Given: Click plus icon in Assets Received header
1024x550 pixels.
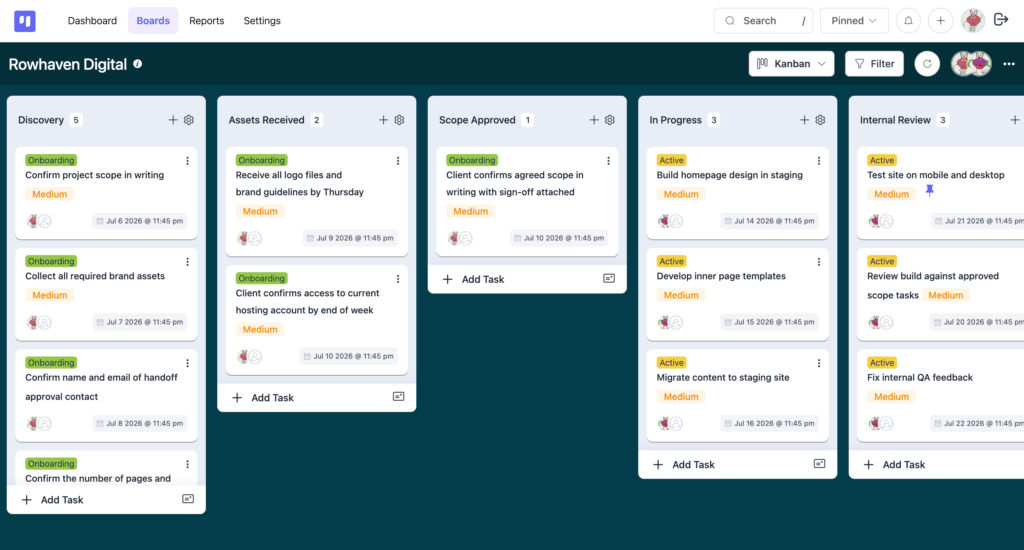Looking at the screenshot, I should tap(383, 120).
